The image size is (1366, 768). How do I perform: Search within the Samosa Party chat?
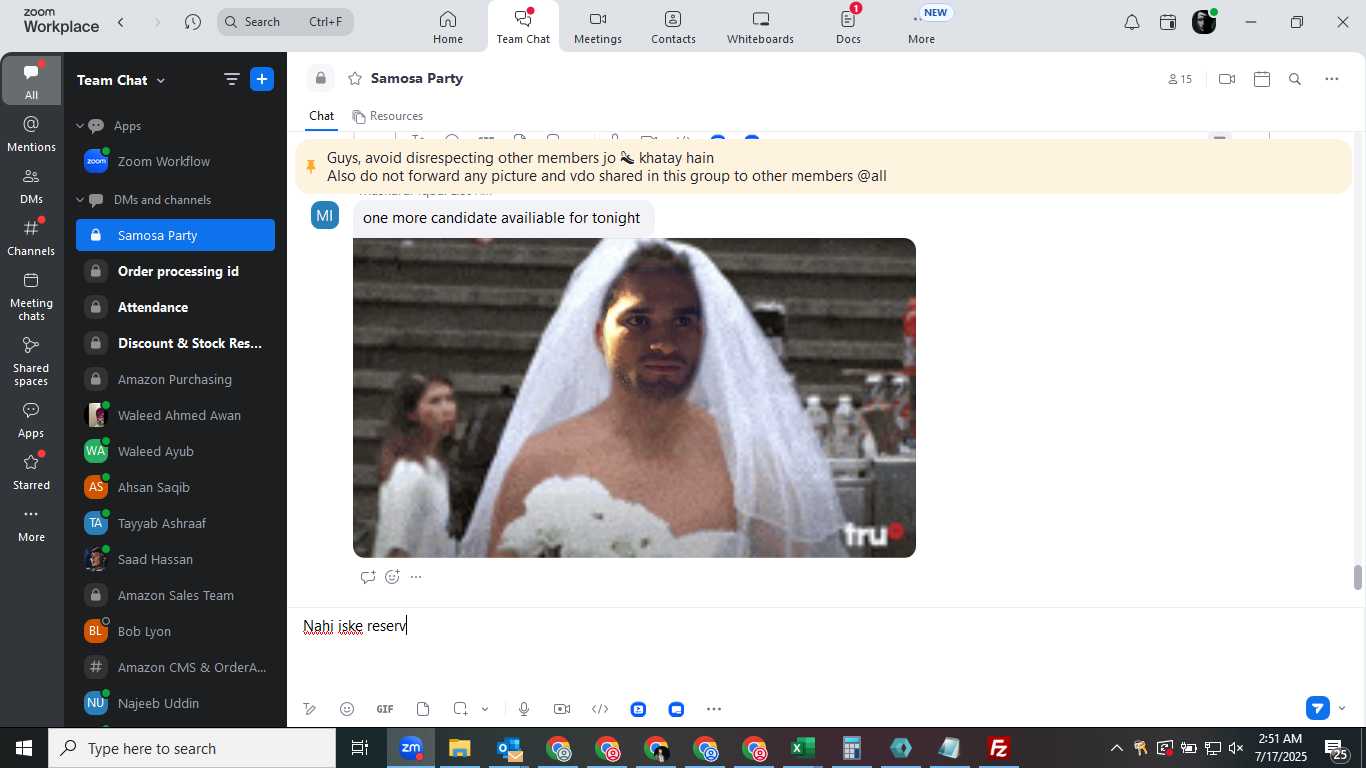1295,79
